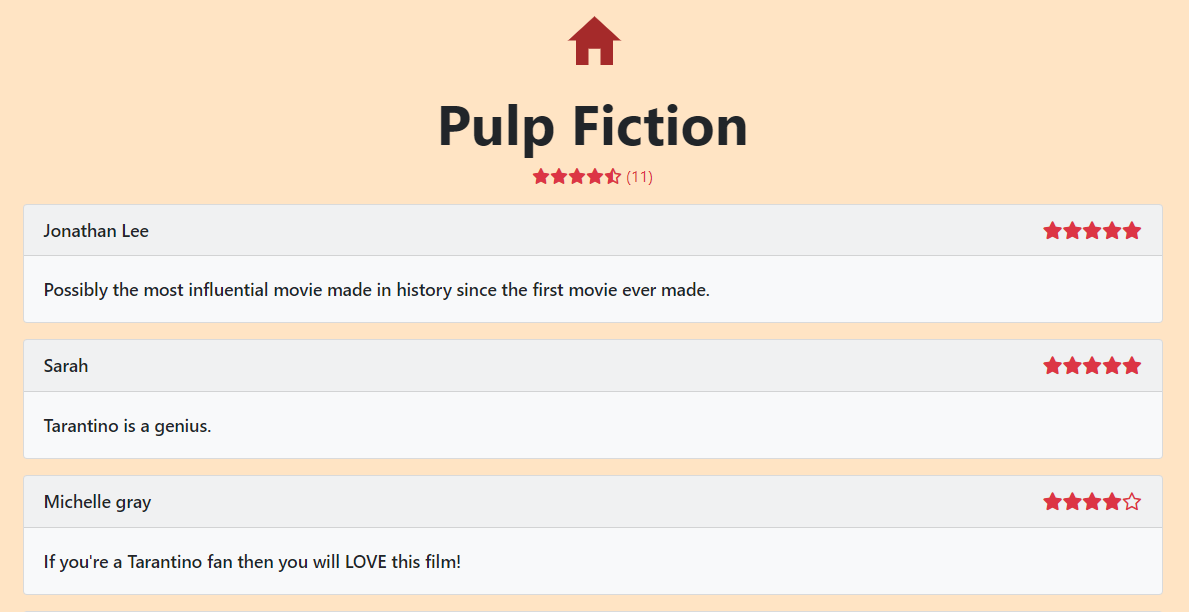Click Michelle gray's reviewer name
This screenshot has height=612, width=1189.
(97, 501)
